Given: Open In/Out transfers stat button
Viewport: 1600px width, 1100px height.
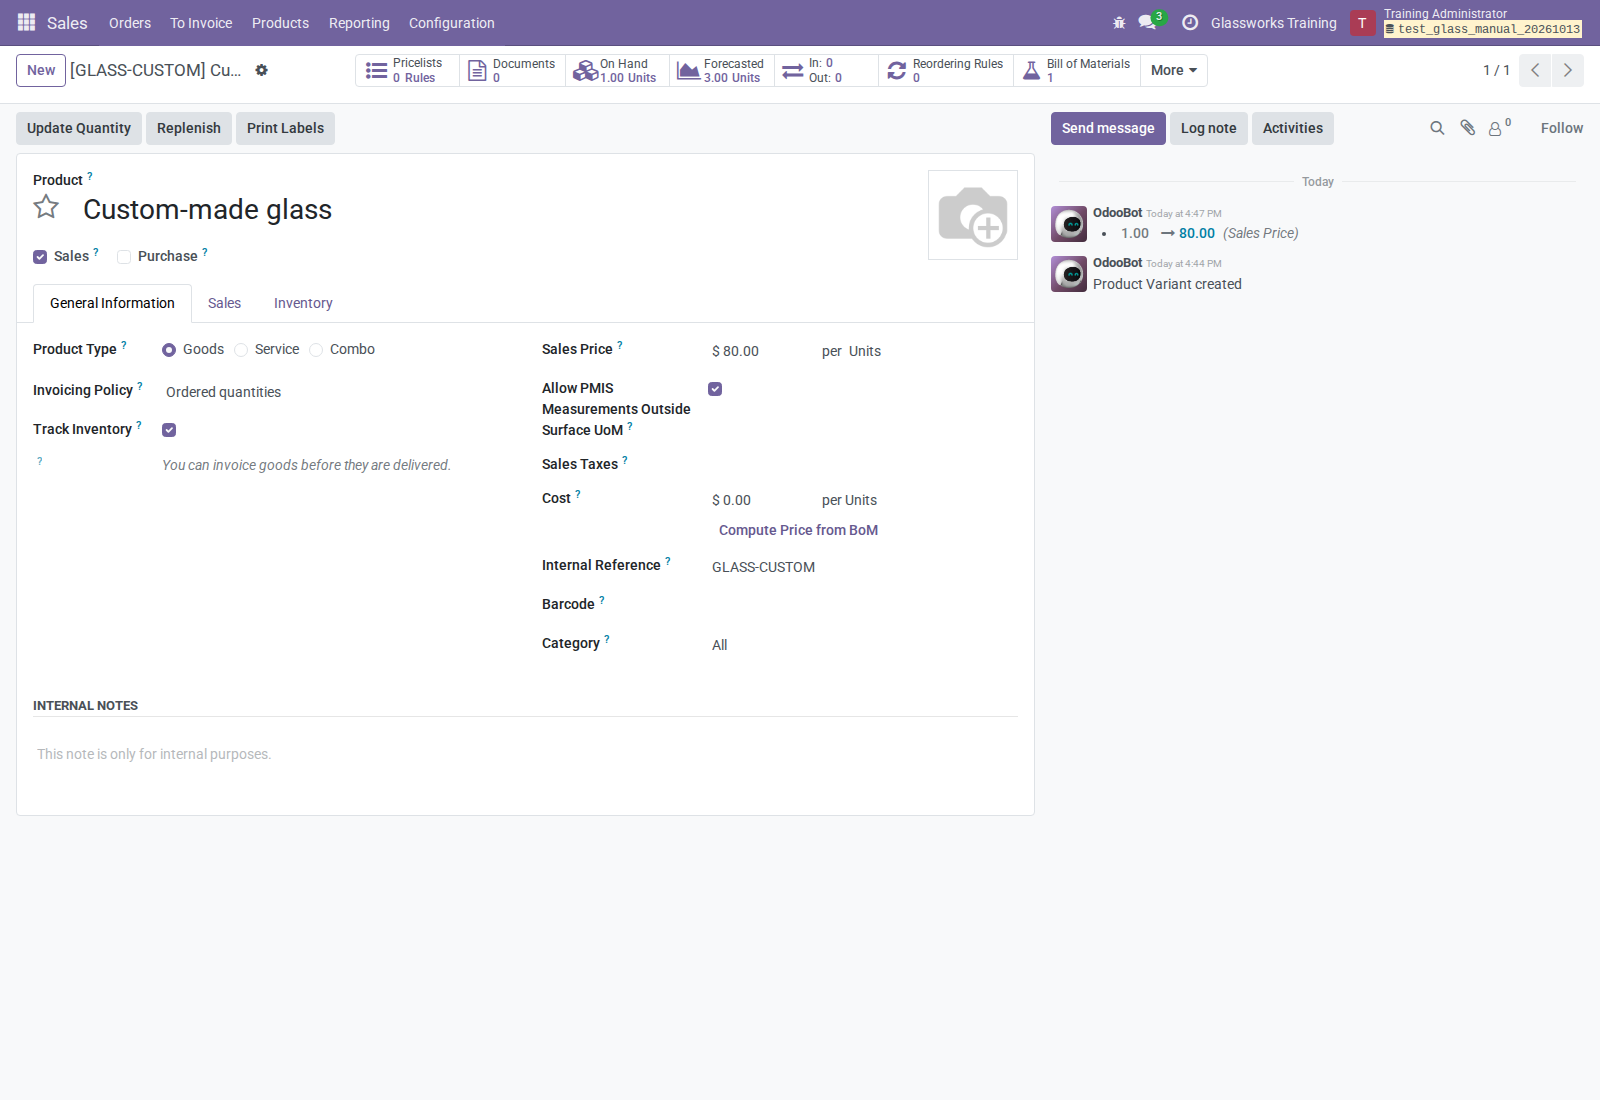Looking at the screenshot, I should [x=826, y=70].
